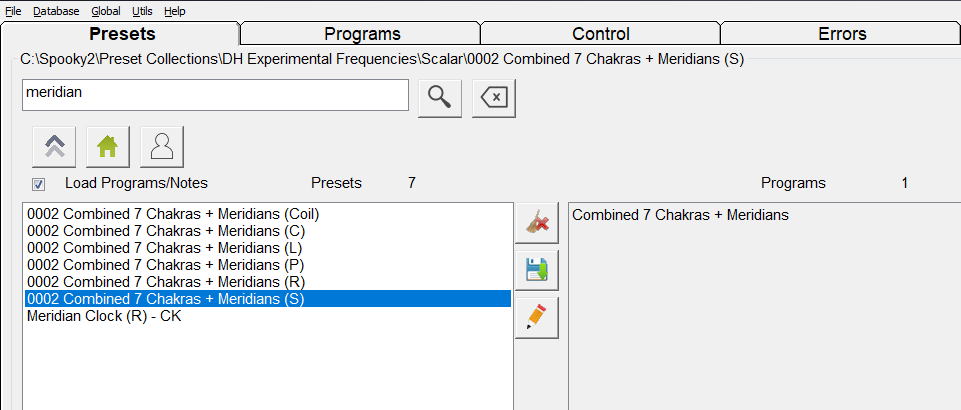This screenshot has width=961, height=410.
Task: Open the File menu
Action: pyautogui.click(x=13, y=11)
